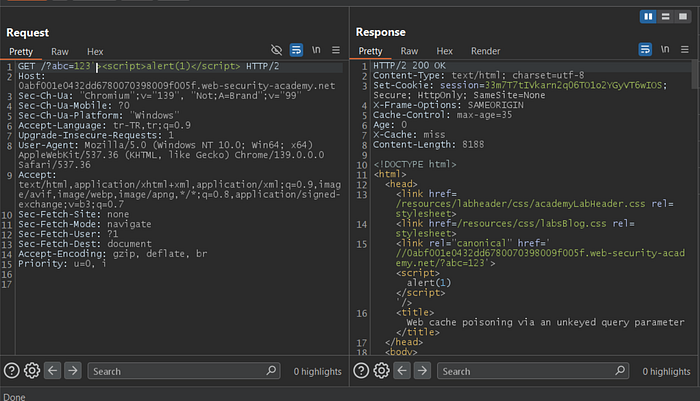This screenshot has width=700, height=401.
Task: Toggle \n newline display in Request panel
Action: pyautogui.click(x=316, y=50)
